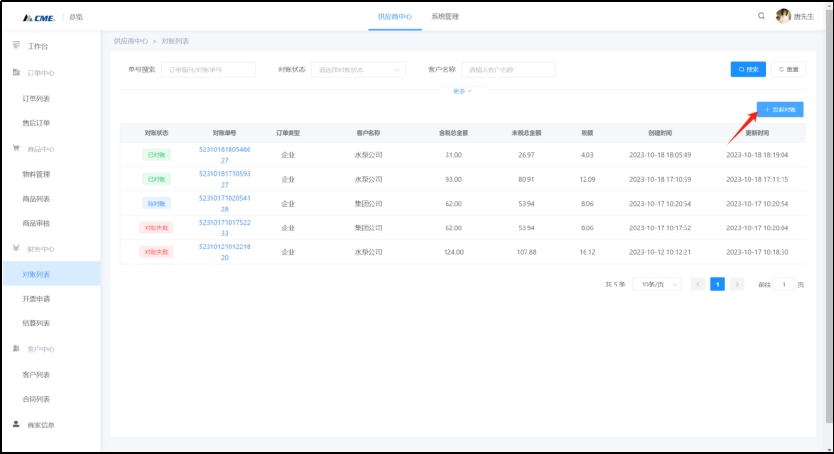Screen dimensions: 834x454
Task: Go to next page arrow in pagination
Action: [x=737, y=284]
